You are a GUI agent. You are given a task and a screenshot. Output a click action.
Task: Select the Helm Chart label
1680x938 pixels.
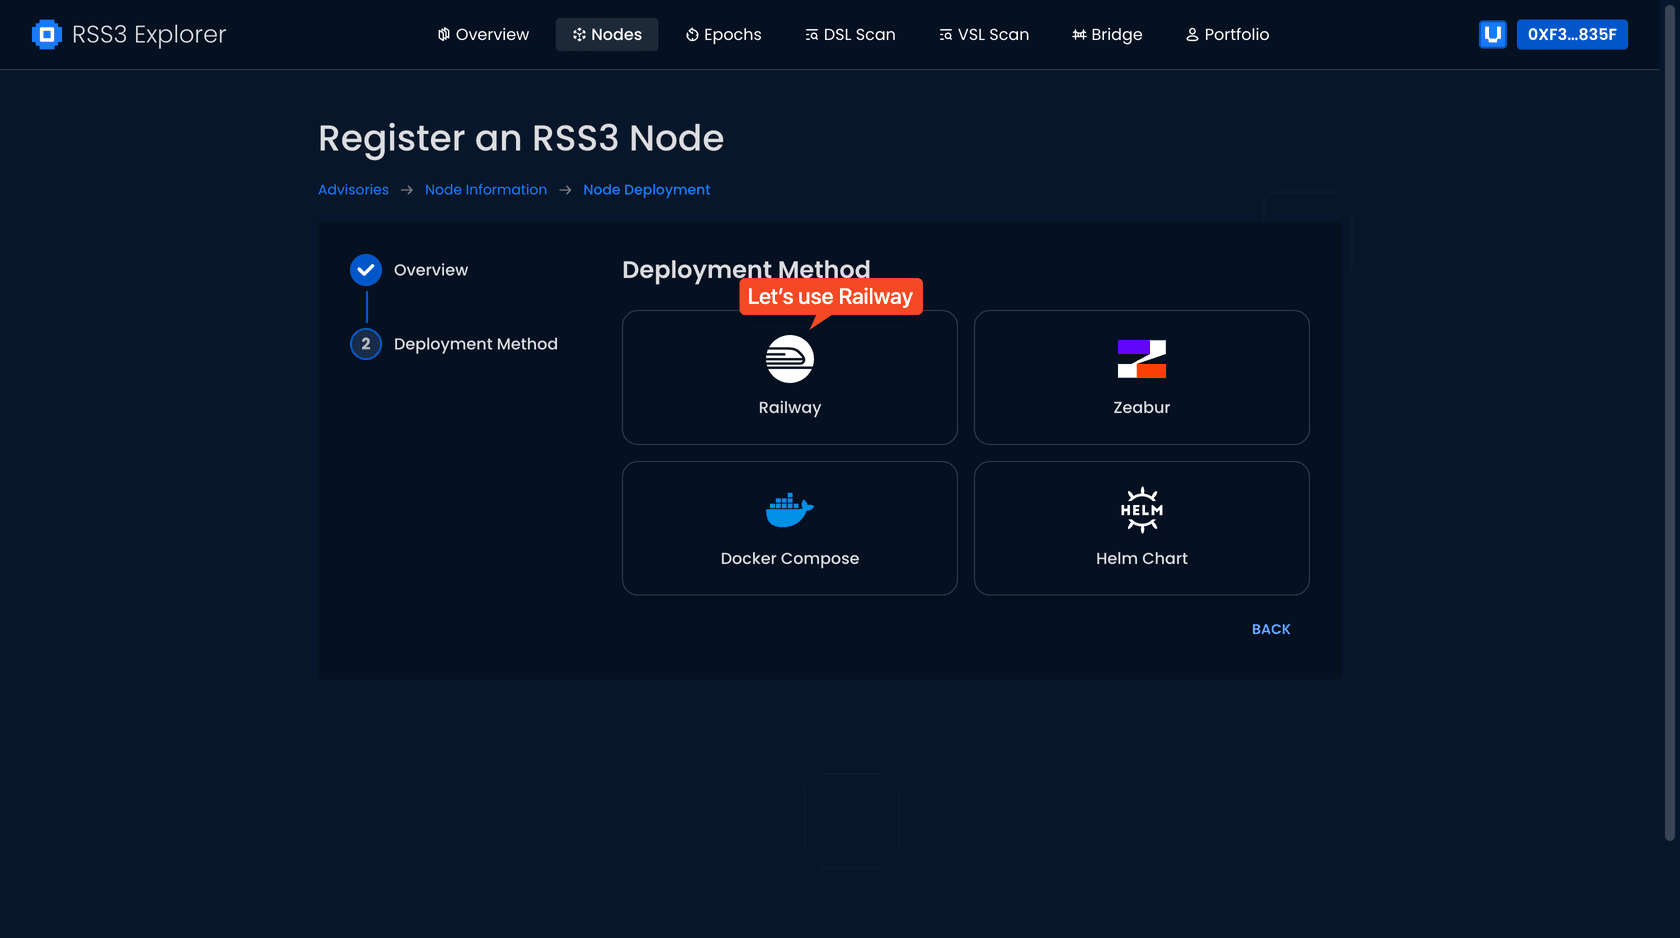[x=1142, y=559]
